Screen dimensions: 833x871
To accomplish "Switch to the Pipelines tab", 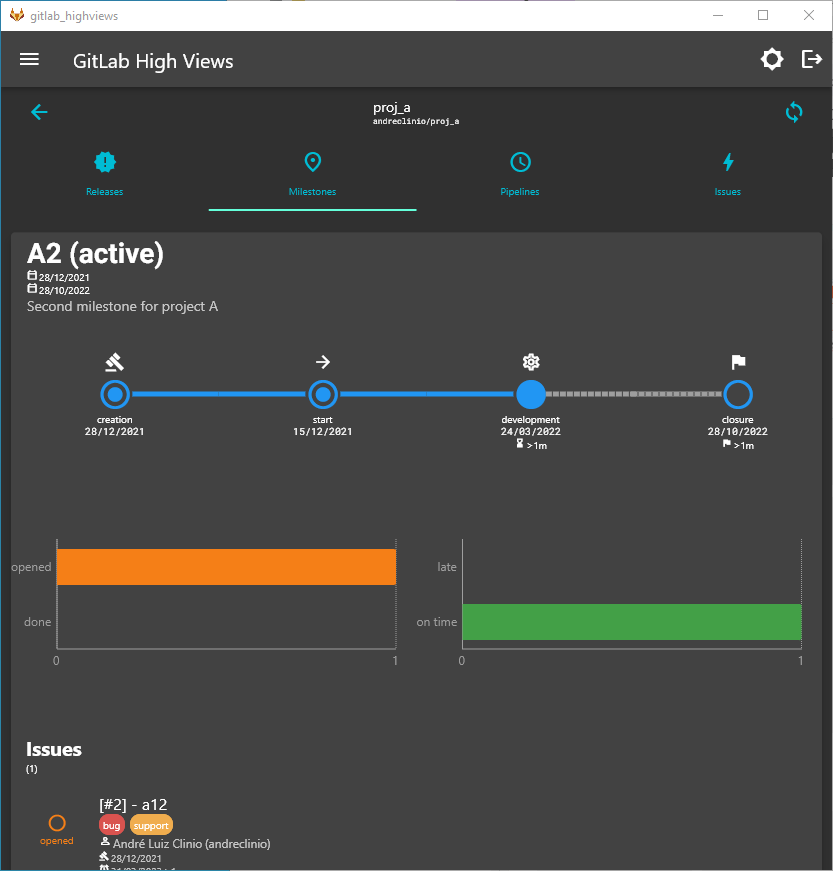I will point(520,175).
